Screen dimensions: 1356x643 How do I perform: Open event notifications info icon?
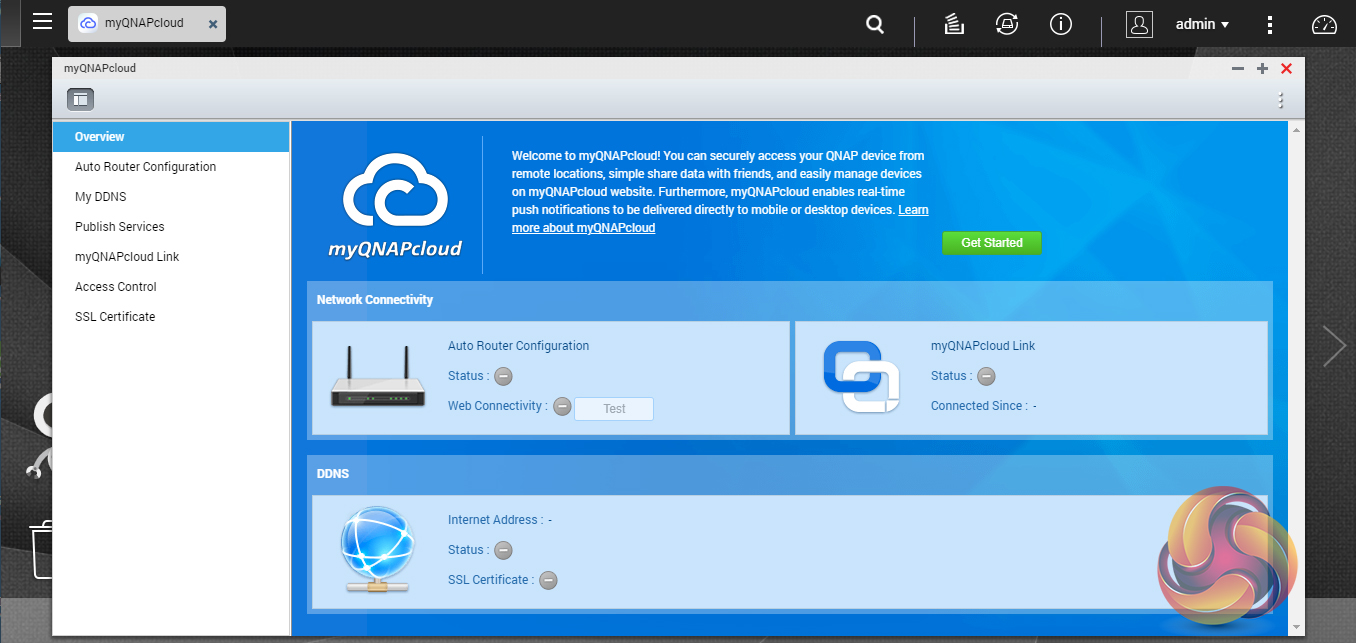(x=1060, y=25)
